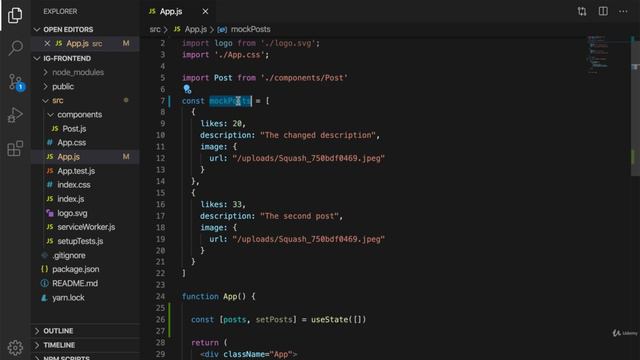This screenshot has width=640, height=360.
Task: Click the minimap code overview
Action: [x=598, y=55]
